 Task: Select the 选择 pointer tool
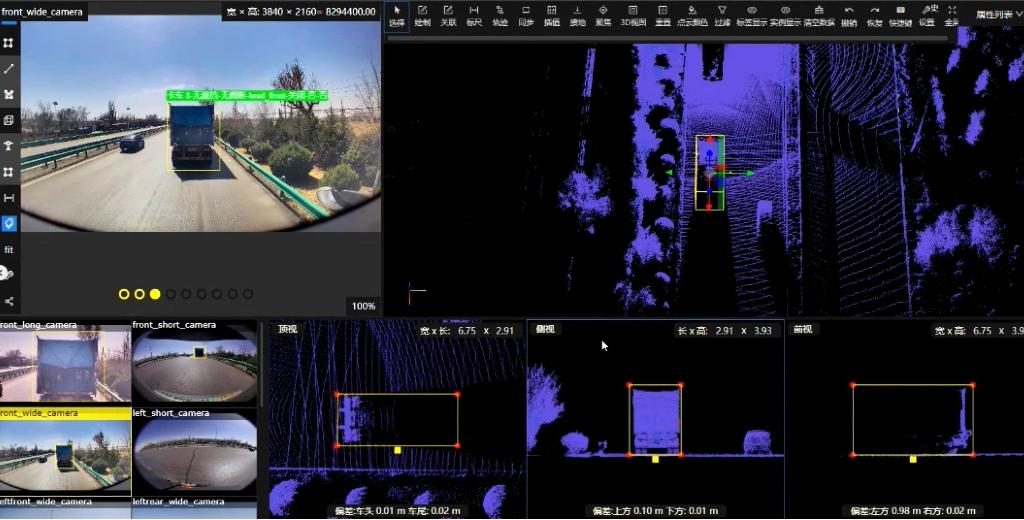click(x=396, y=16)
